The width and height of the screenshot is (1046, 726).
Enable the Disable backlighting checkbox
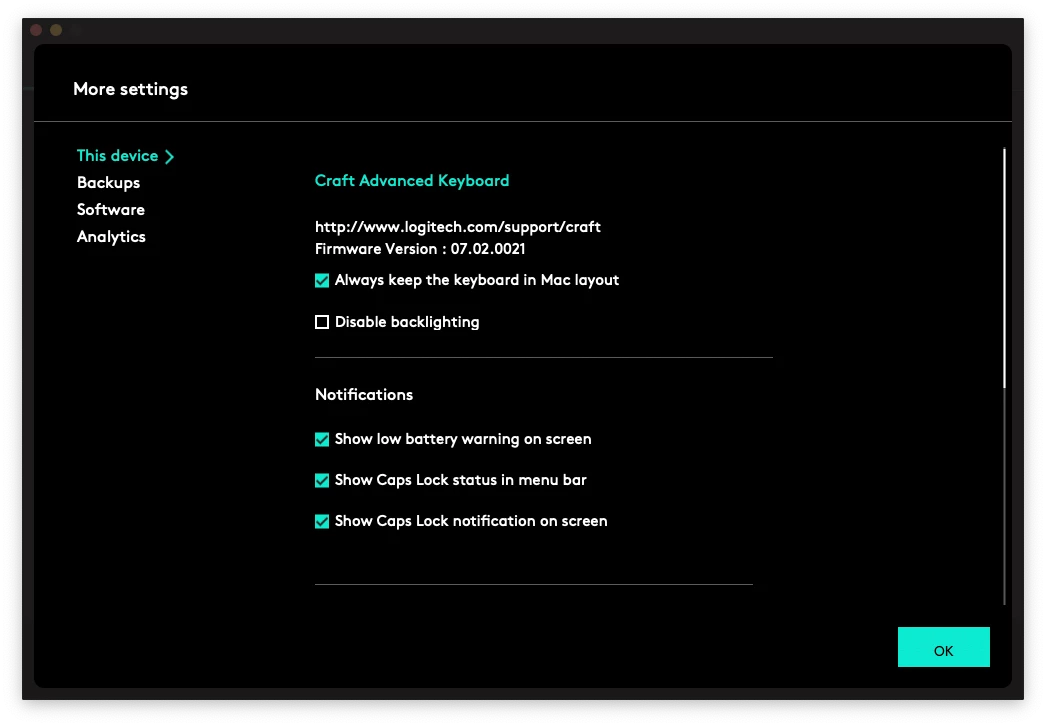click(x=322, y=322)
